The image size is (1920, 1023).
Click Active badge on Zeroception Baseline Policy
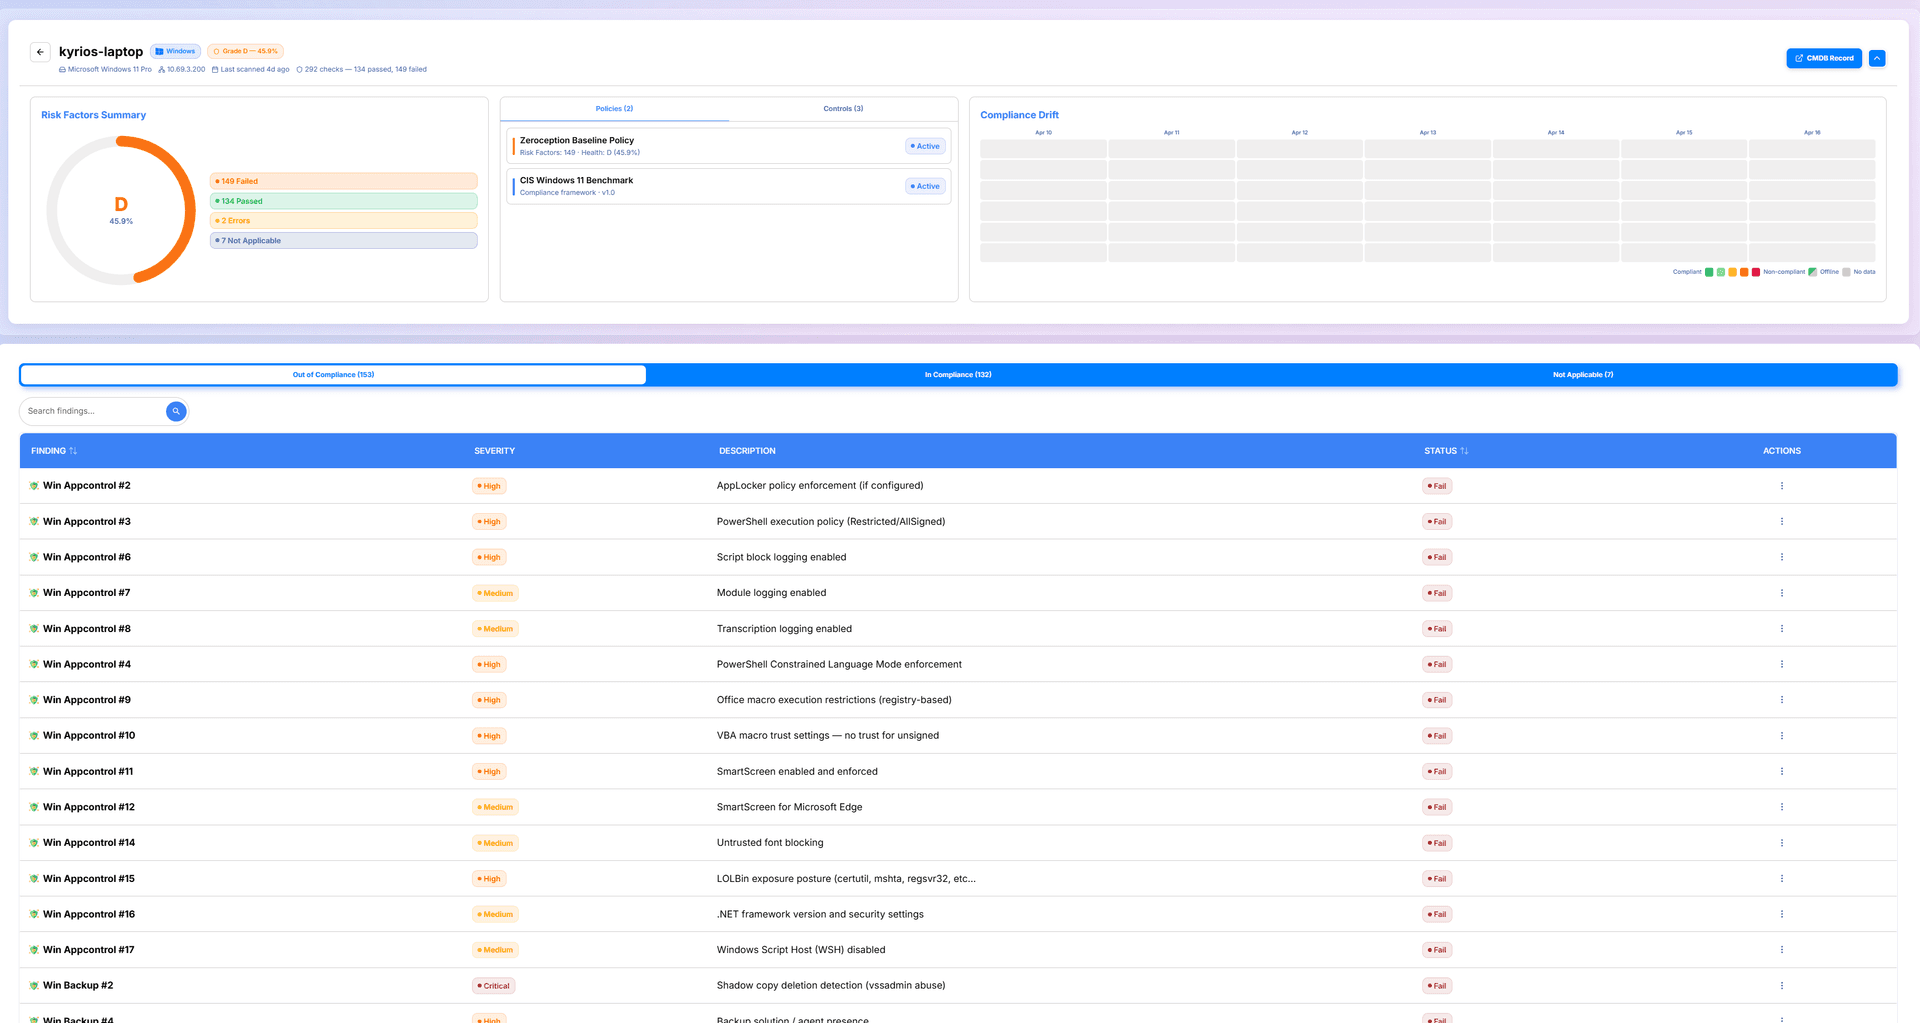click(925, 146)
